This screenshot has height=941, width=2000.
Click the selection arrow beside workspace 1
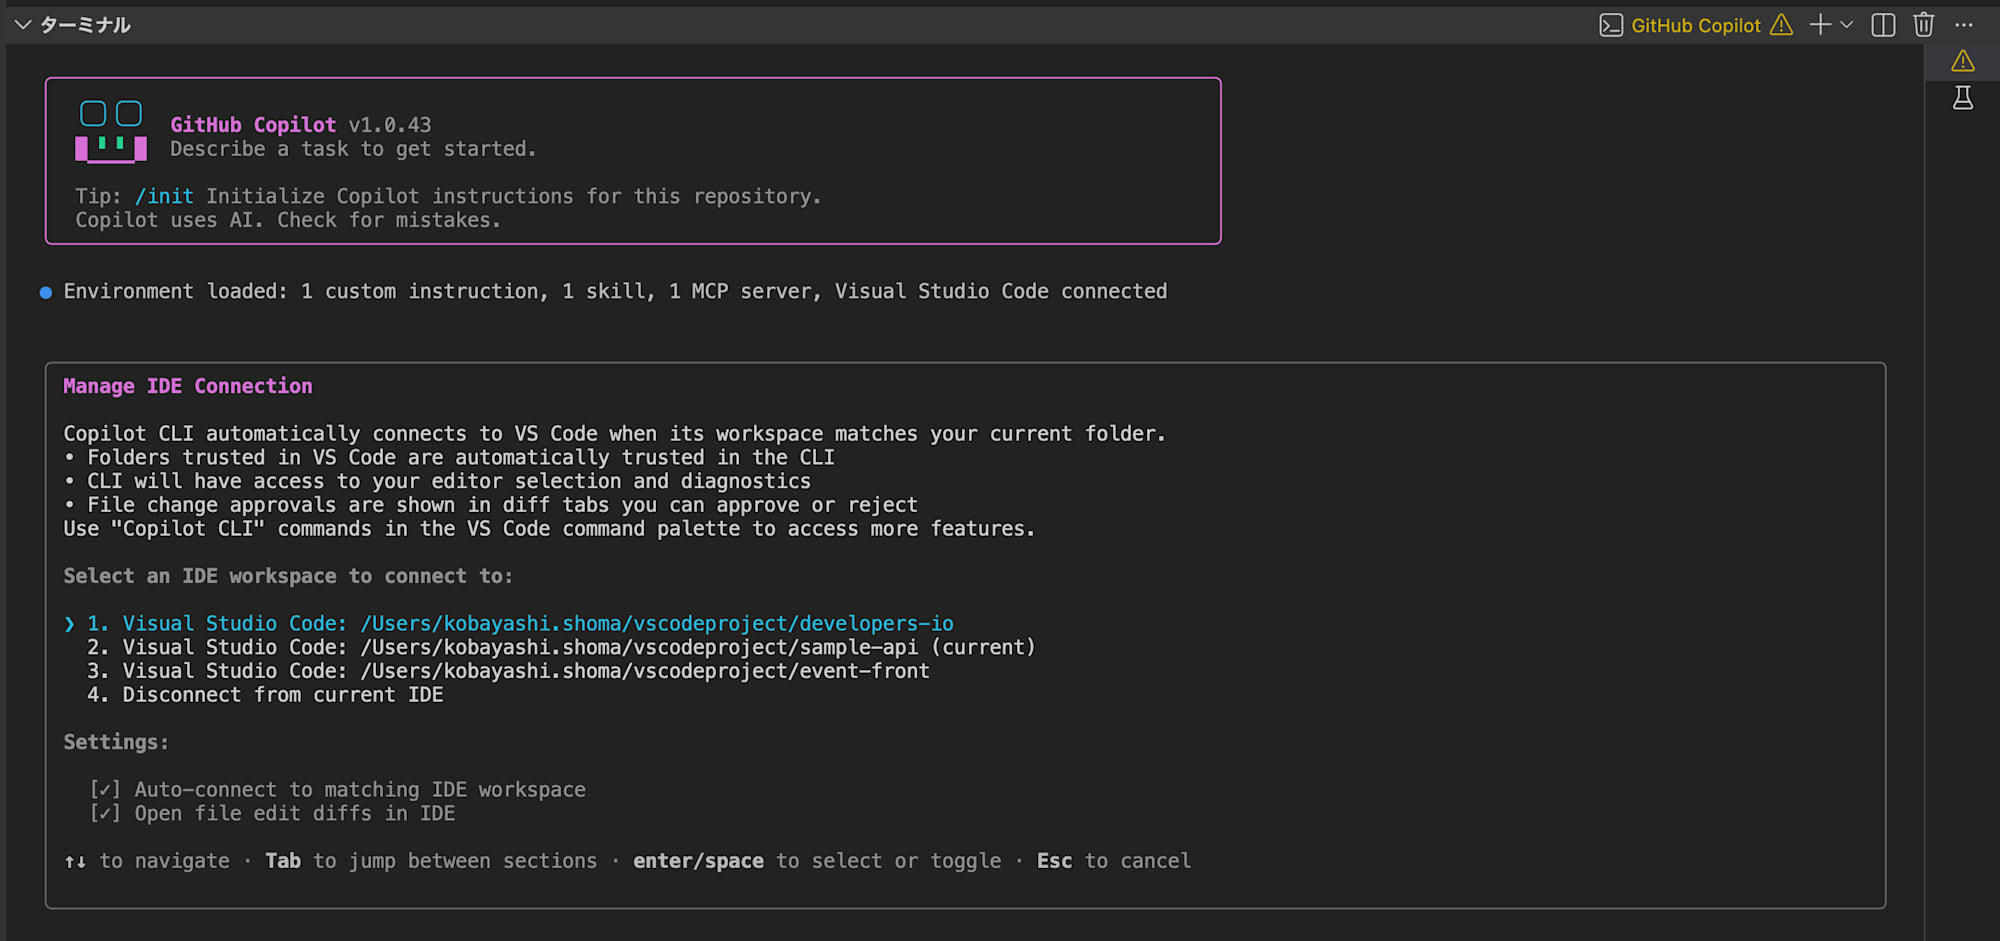(69, 624)
